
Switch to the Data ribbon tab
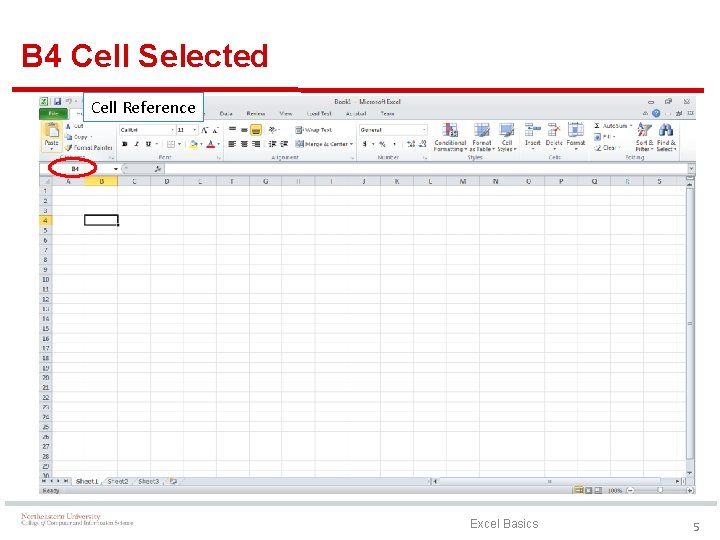[226, 113]
